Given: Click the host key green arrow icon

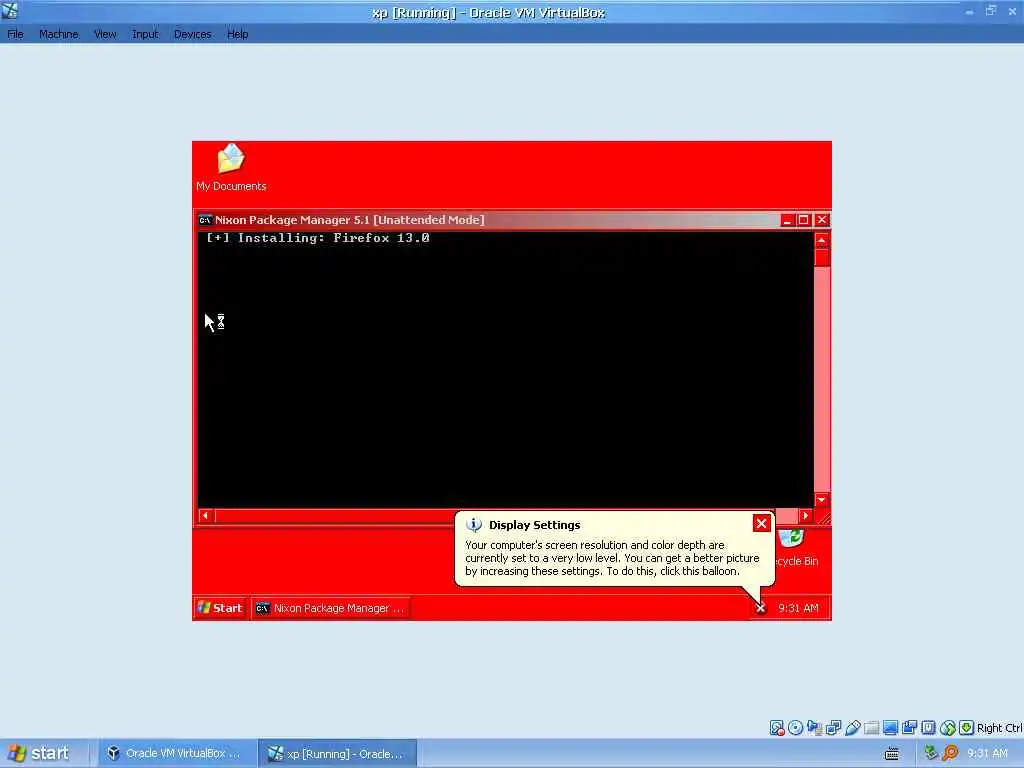Looking at the screenshot, I should click(x=967, y=728).
